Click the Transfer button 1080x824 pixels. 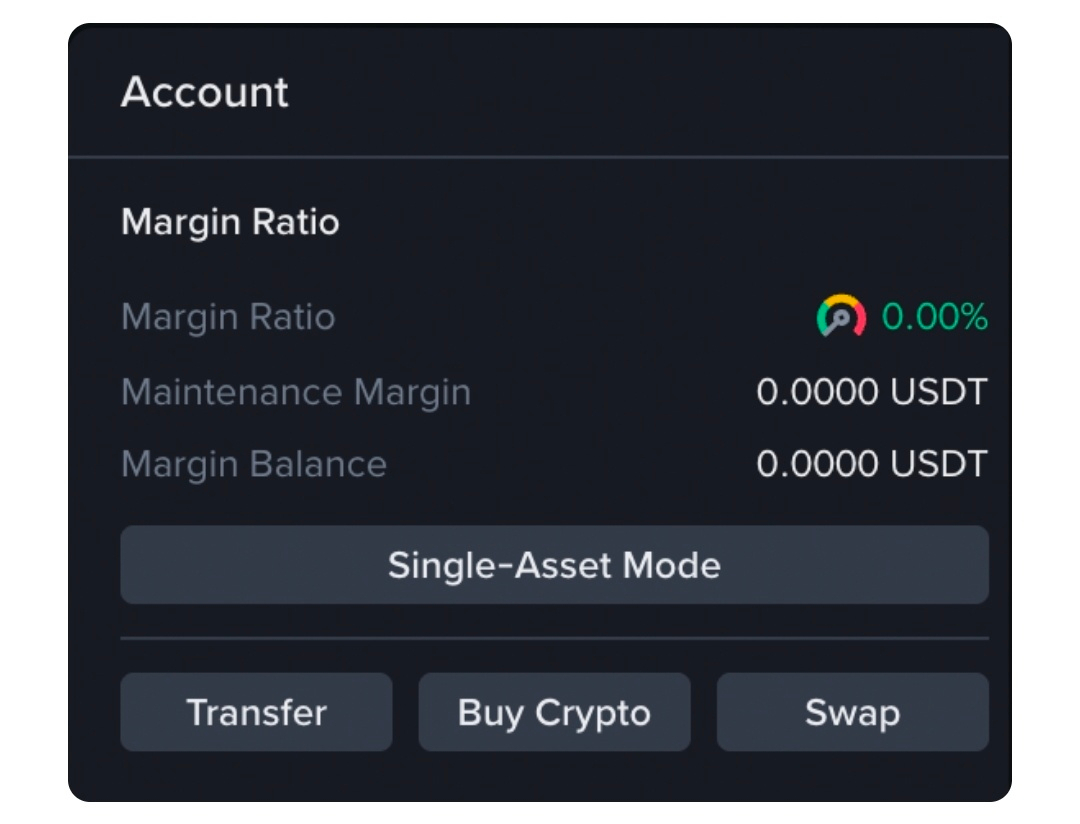(x=256, y=712)
